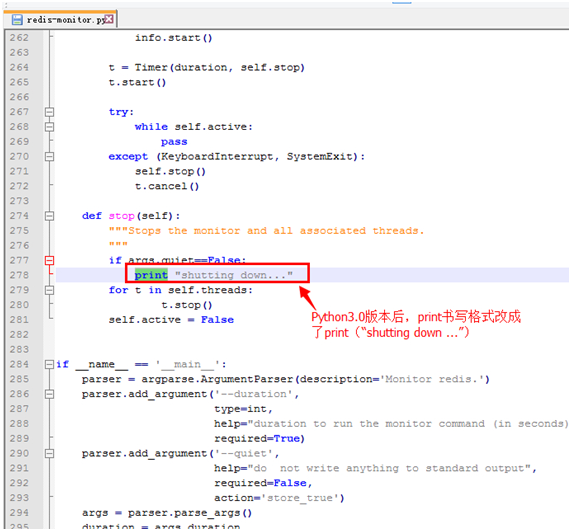Click "while self.active:" on line 268
This screenshot has height=531, width=571.
[x=193, y=127]
